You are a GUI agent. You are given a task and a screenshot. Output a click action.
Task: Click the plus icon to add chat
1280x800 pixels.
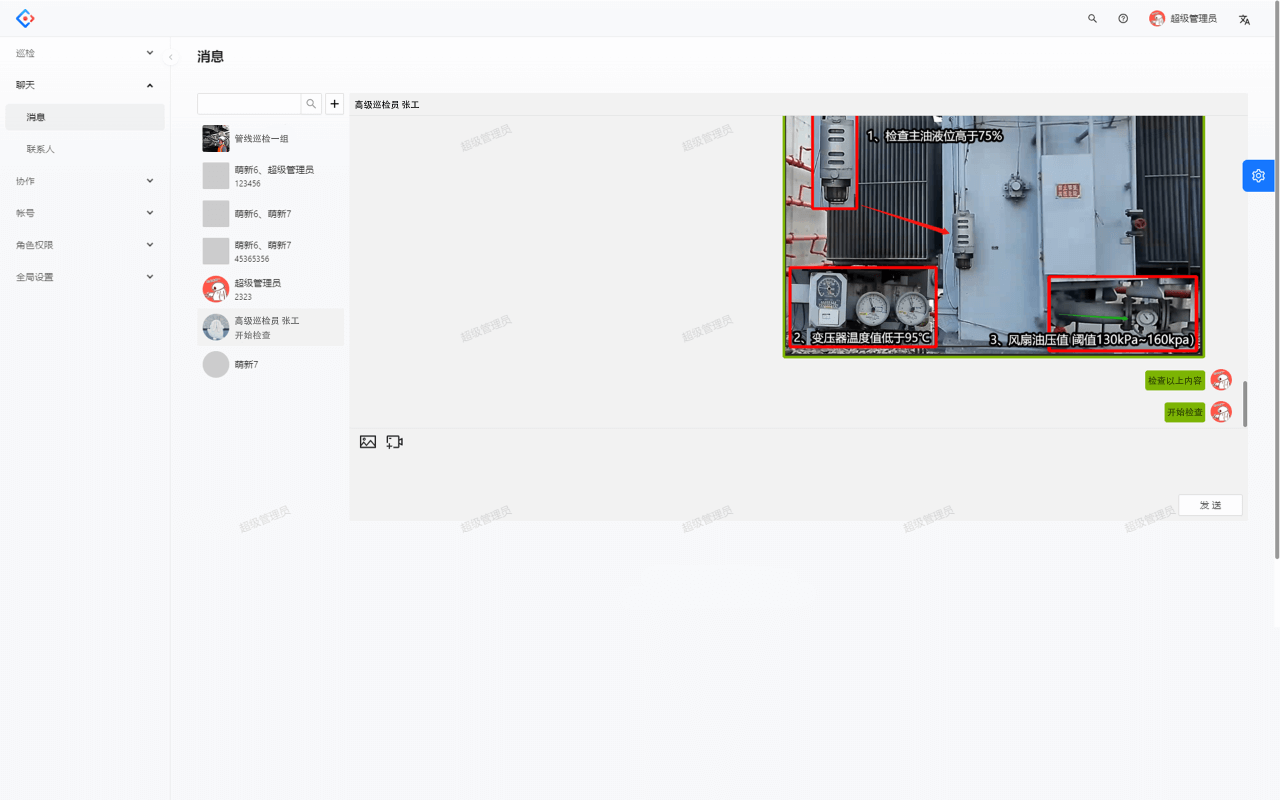[335, 104]
